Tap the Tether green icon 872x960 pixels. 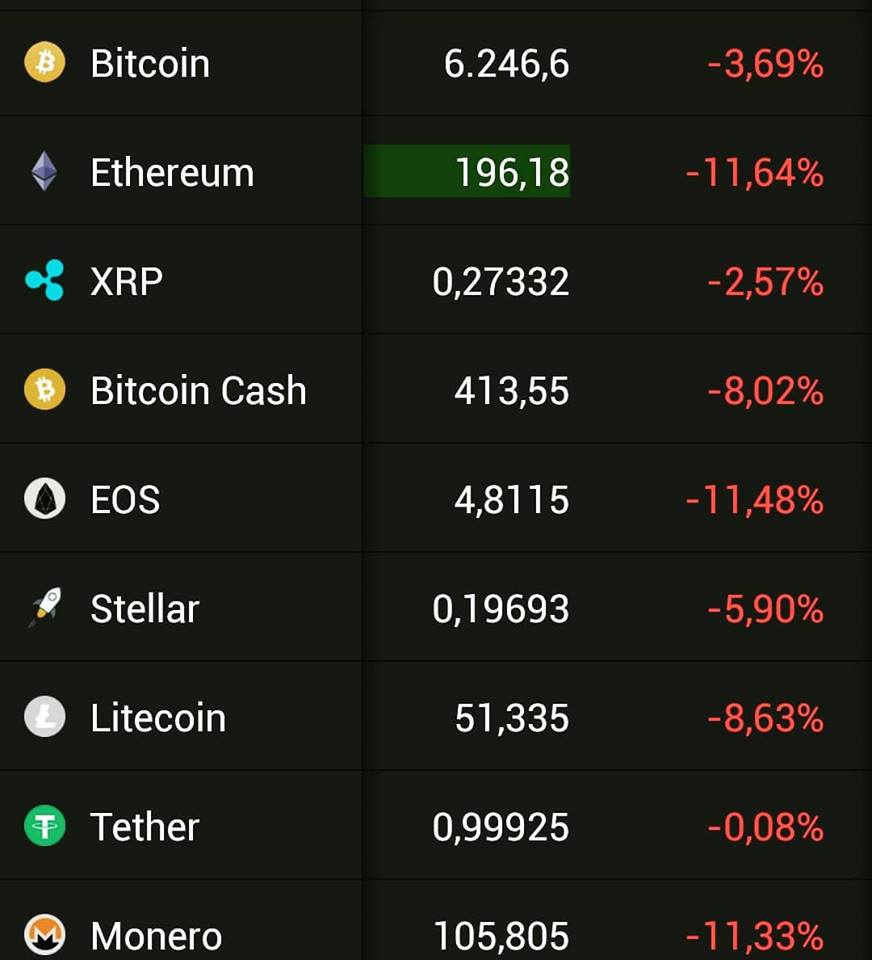[x=45, y=826]
